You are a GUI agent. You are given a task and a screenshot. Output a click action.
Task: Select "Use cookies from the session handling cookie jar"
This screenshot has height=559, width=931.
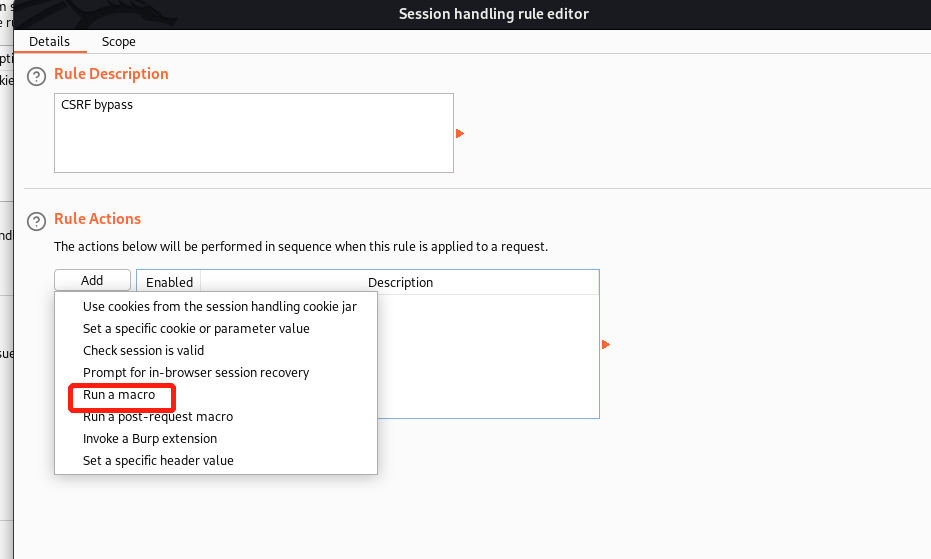(219, 307)
